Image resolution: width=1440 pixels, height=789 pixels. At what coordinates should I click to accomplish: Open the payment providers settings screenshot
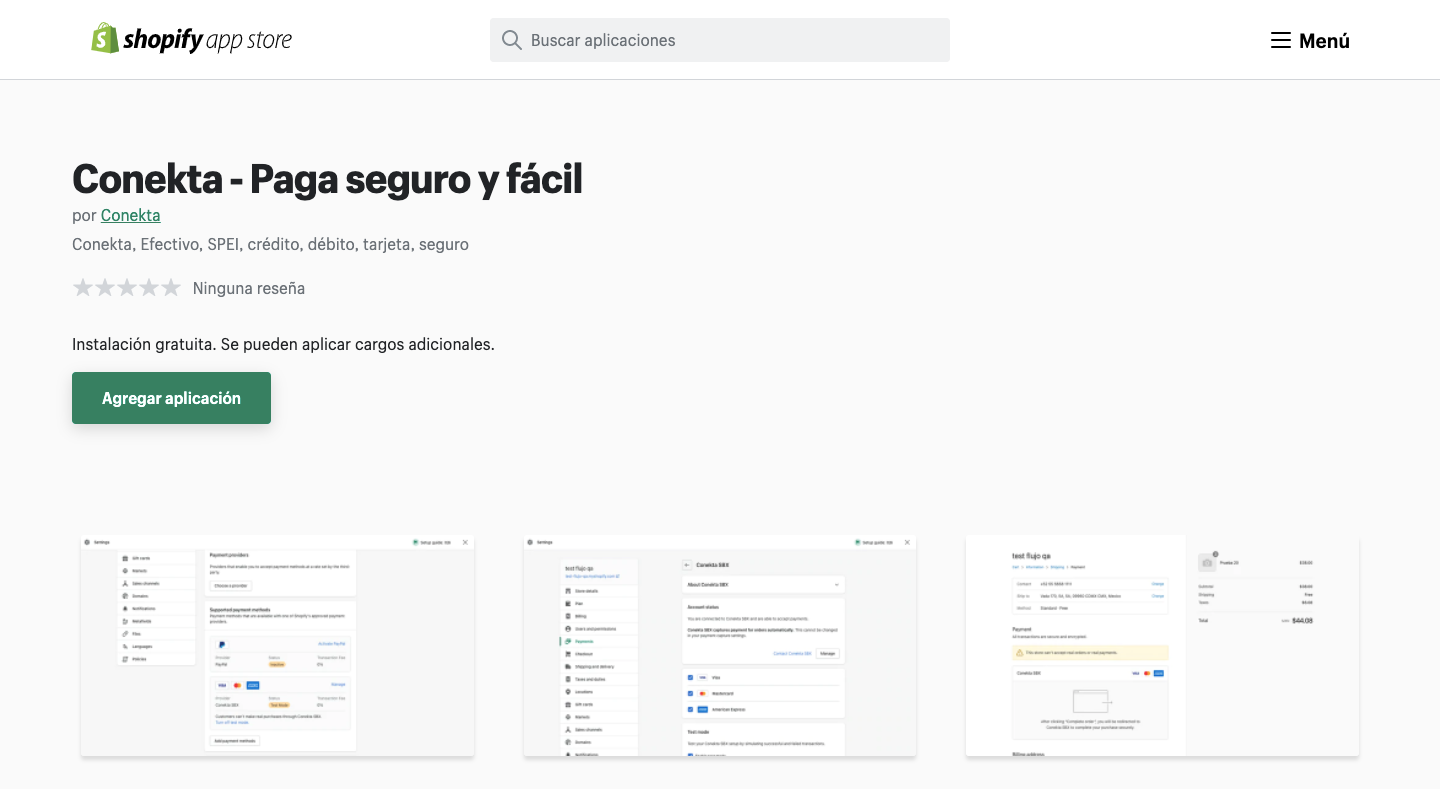tap(278, 646)
